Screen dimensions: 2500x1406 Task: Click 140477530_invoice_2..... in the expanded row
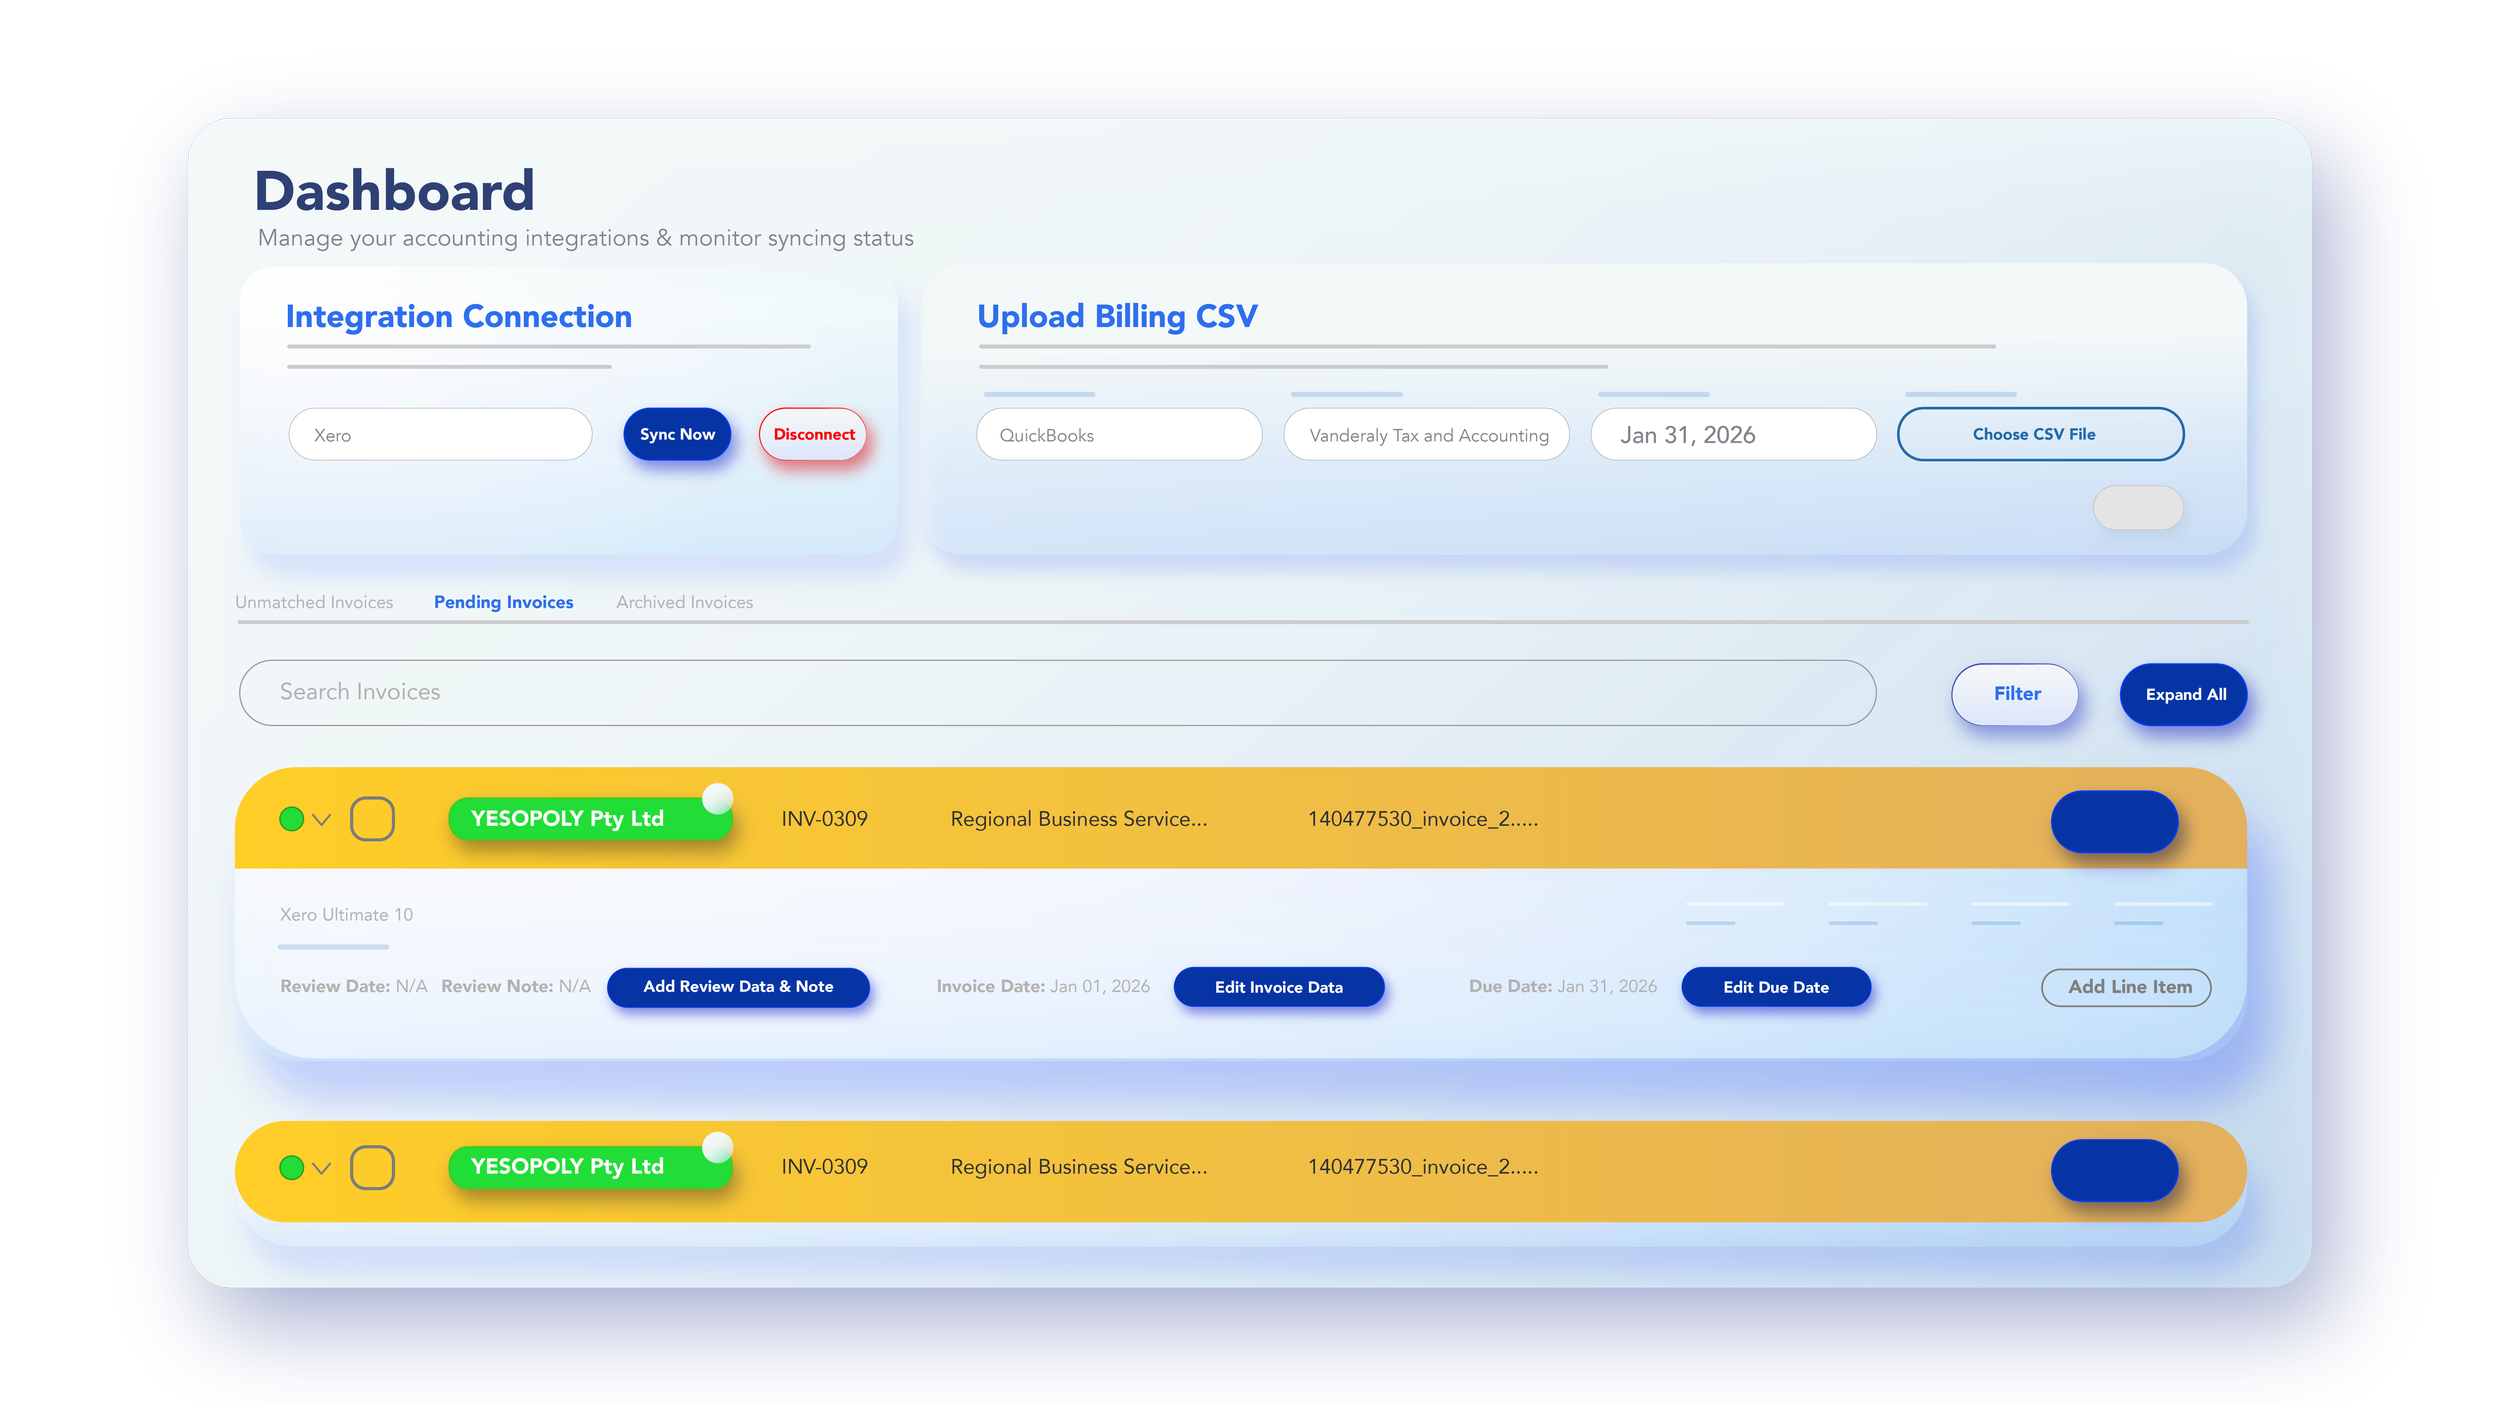[1423, 819]
